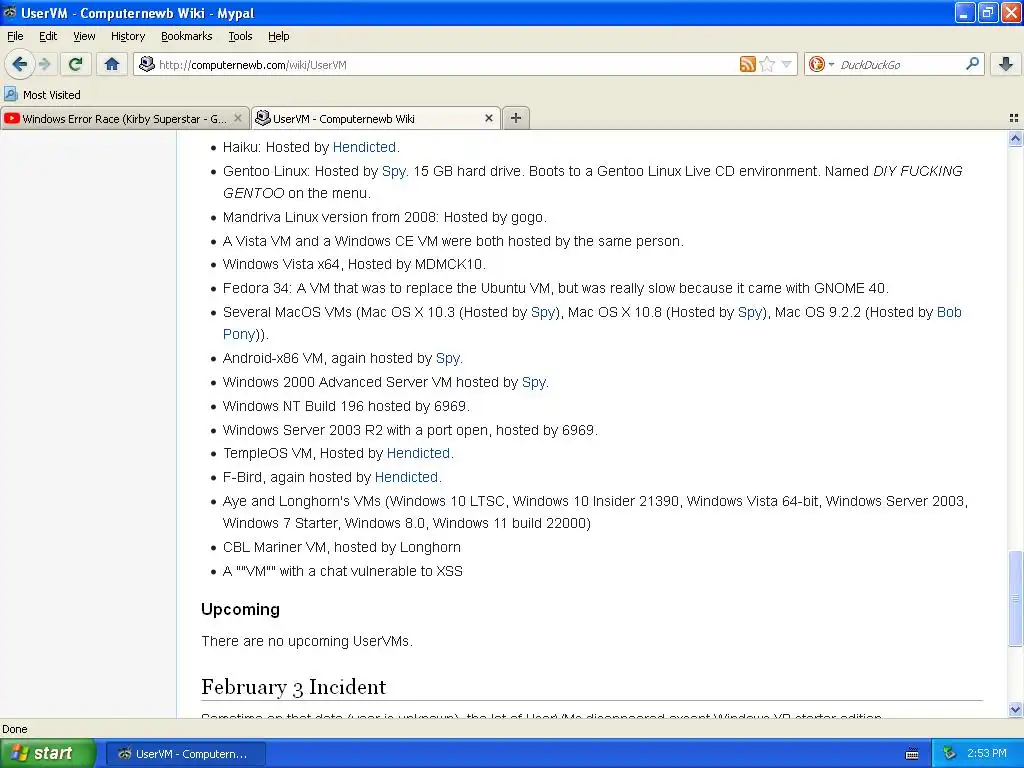Open the Most Visited bookmarks folder
1024x768 pixels.
pos(43,95)
